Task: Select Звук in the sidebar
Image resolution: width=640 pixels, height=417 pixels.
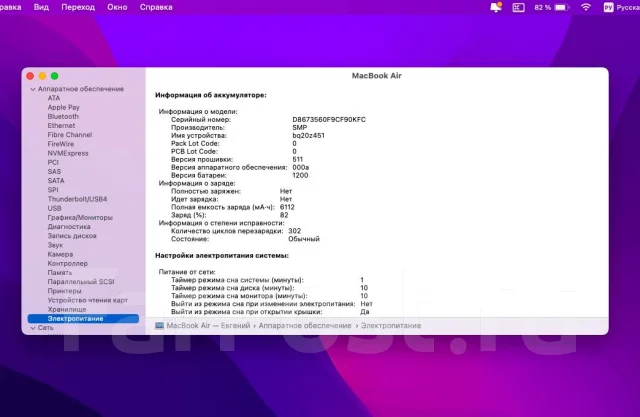Action: click(55, 245)
